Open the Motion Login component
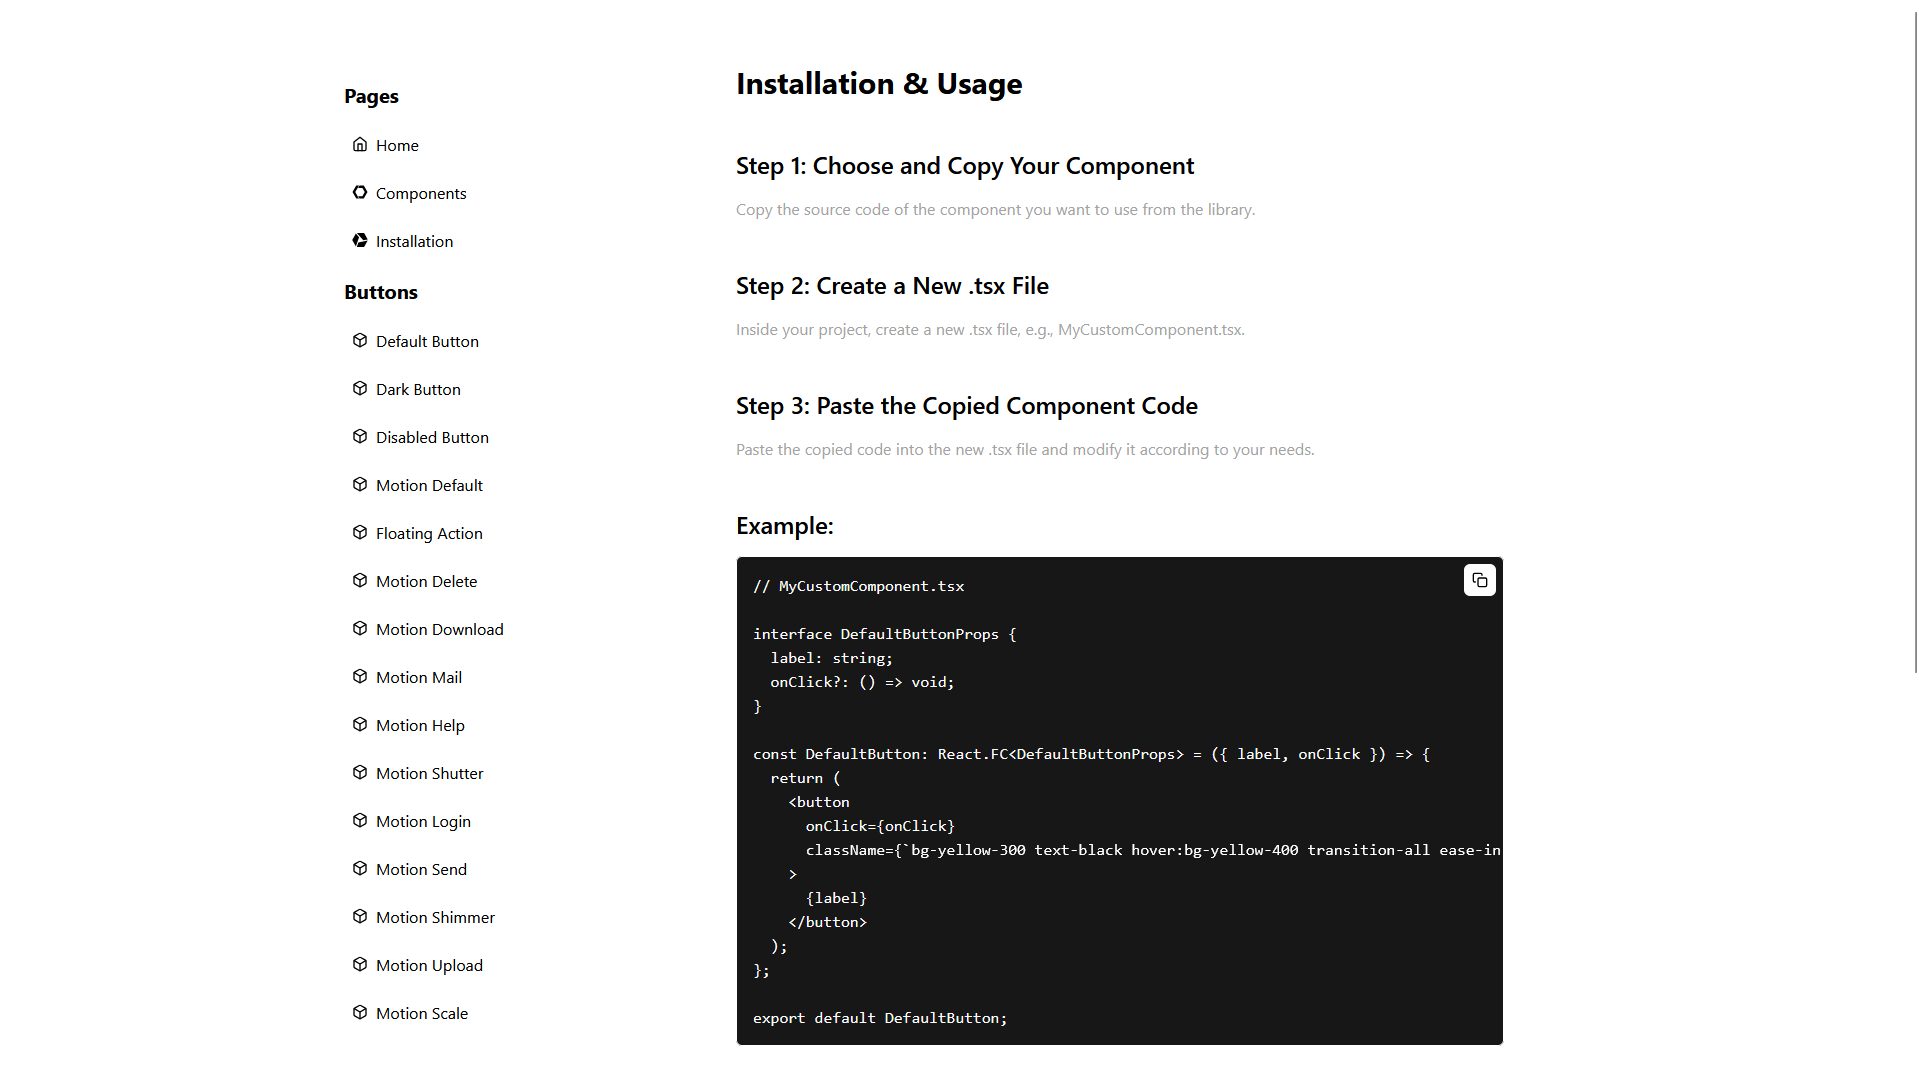 click(x=423, y=821)
